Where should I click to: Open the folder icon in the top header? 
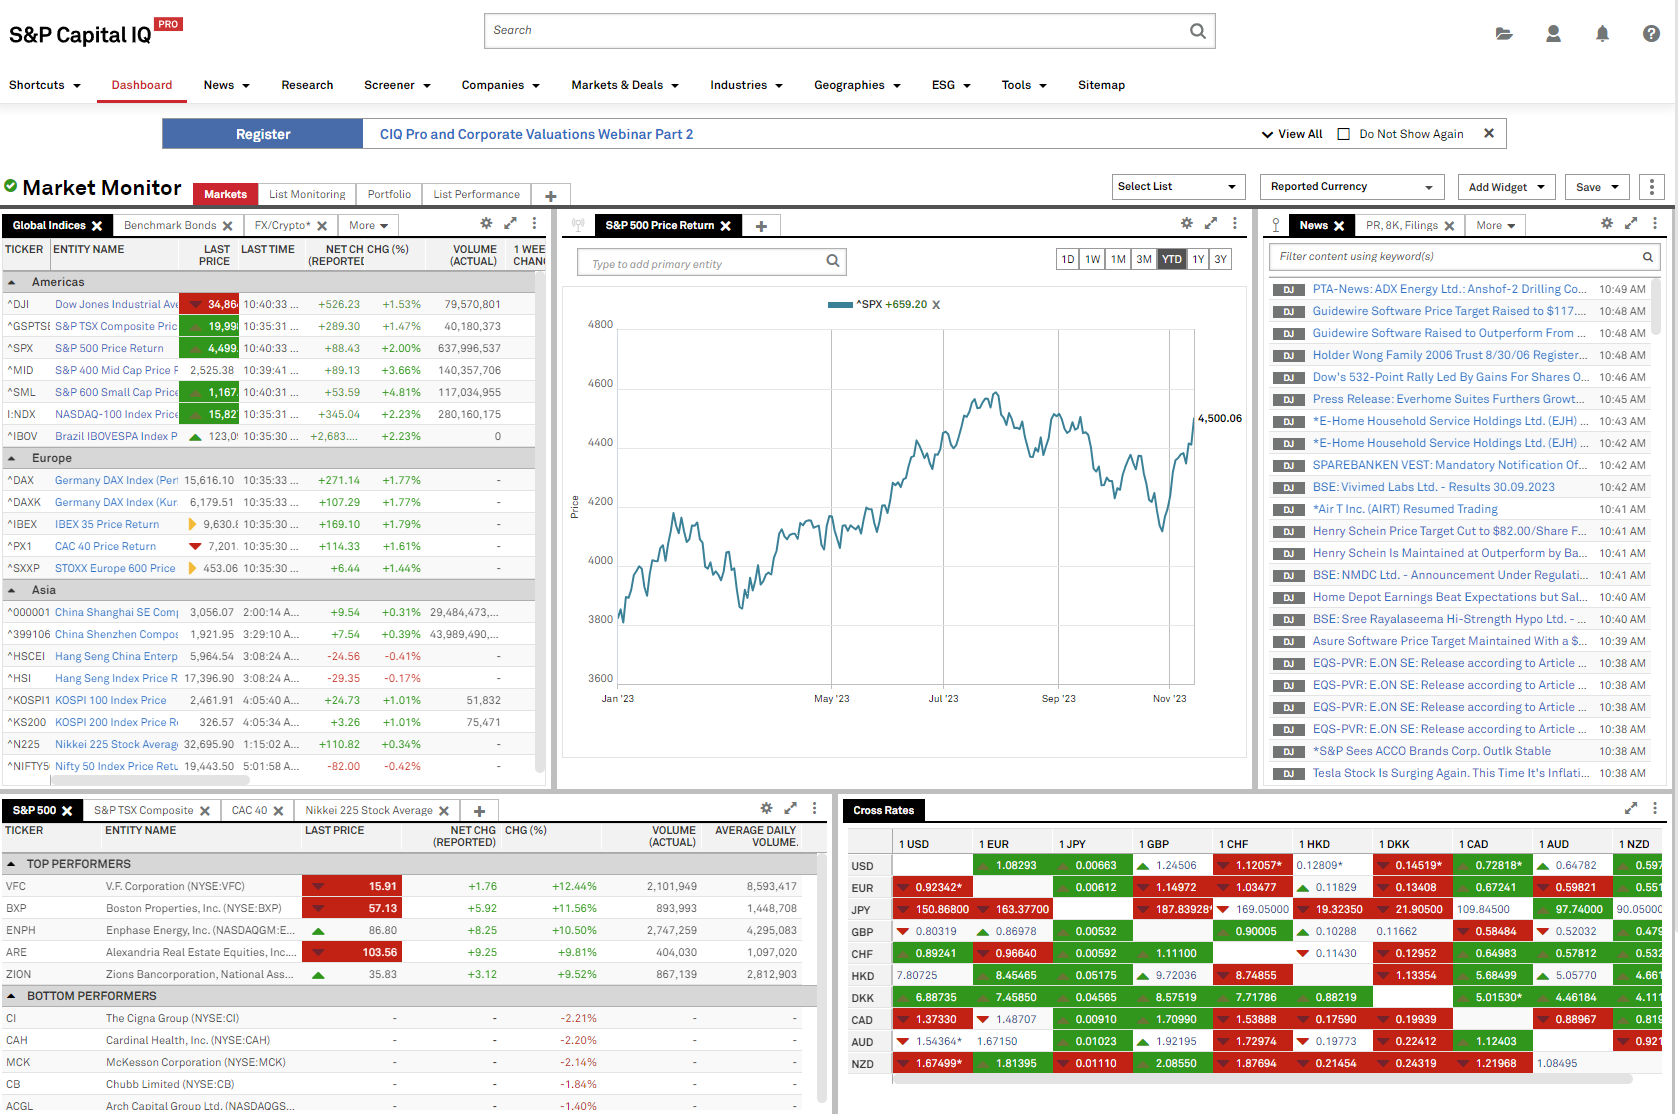click(x=1504, y=33)
